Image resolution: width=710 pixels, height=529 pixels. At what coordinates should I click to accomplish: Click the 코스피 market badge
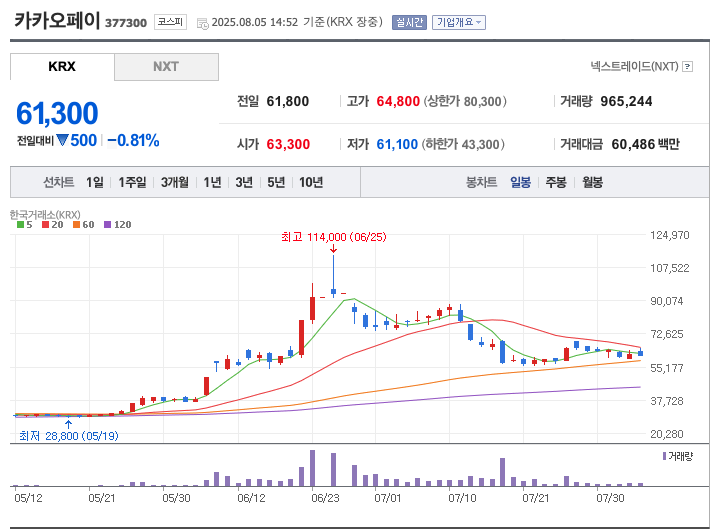pos(170,22)
